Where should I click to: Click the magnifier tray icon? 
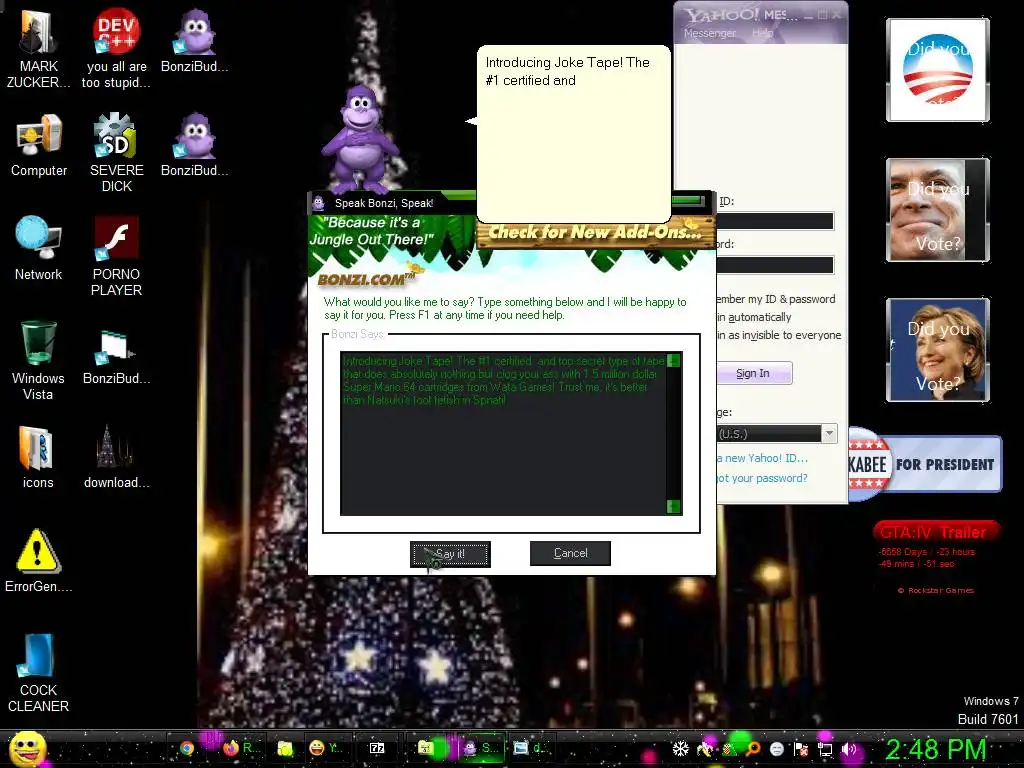click(753, 749)
